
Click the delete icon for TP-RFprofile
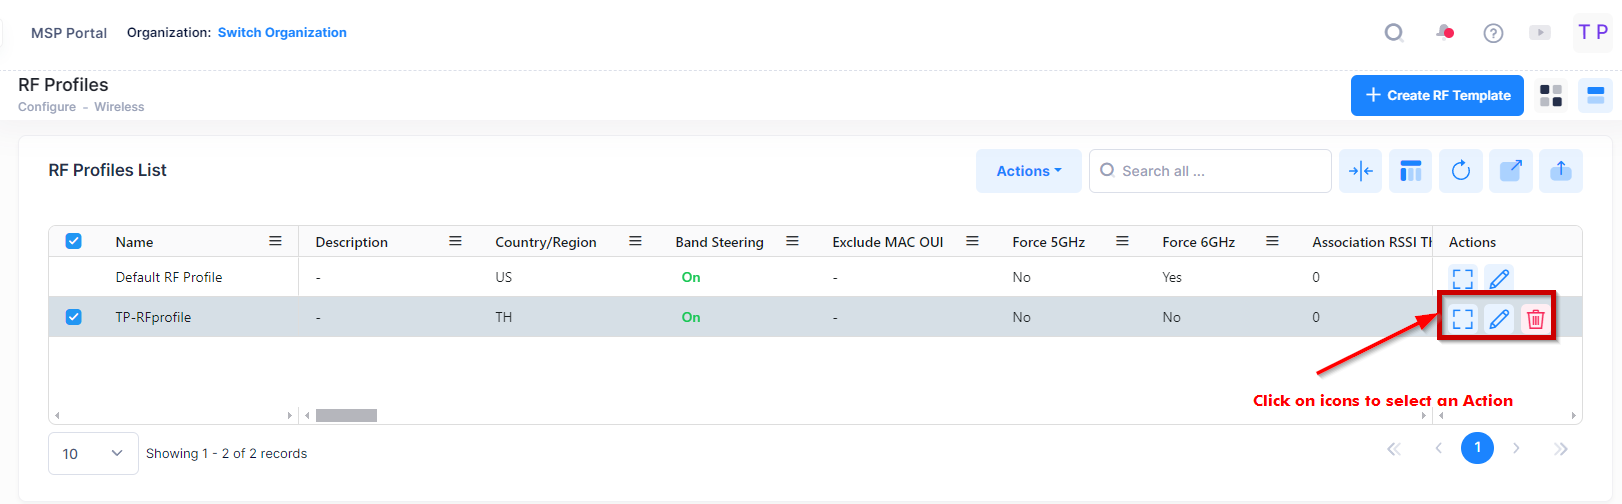click(x=1535, y=319)
